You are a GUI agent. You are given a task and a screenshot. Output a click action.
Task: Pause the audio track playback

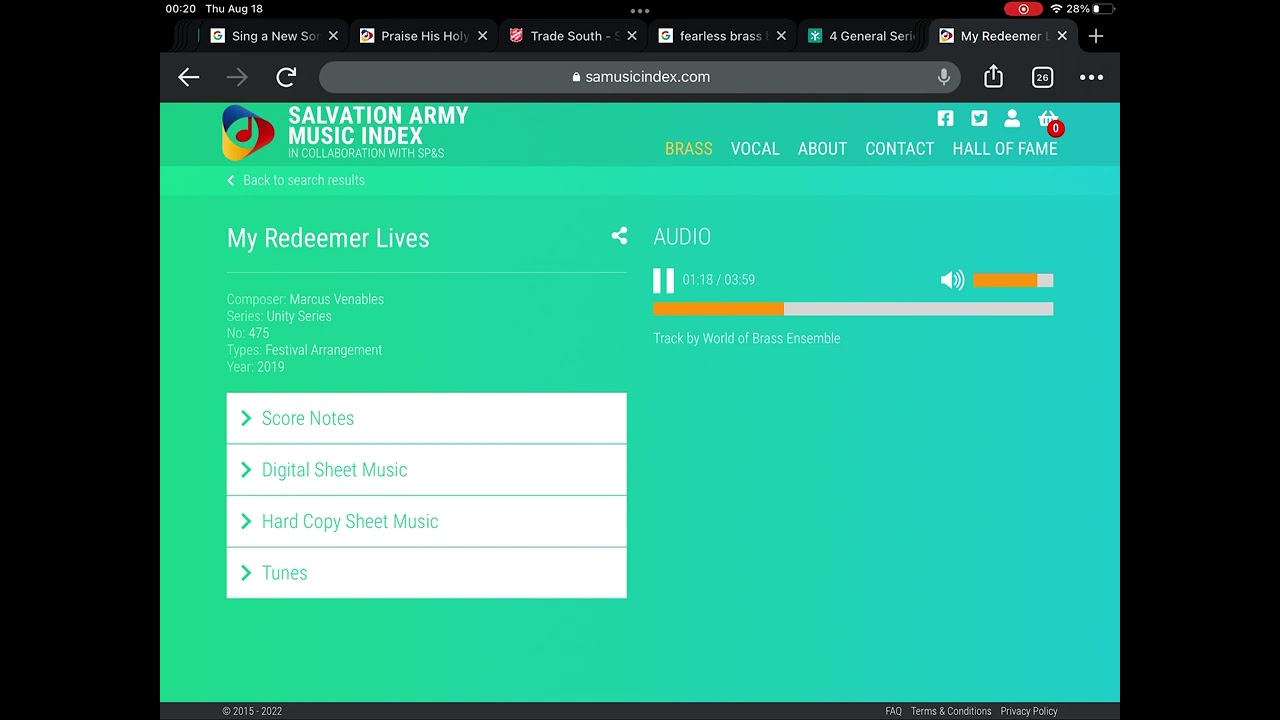tap(663, 280)
